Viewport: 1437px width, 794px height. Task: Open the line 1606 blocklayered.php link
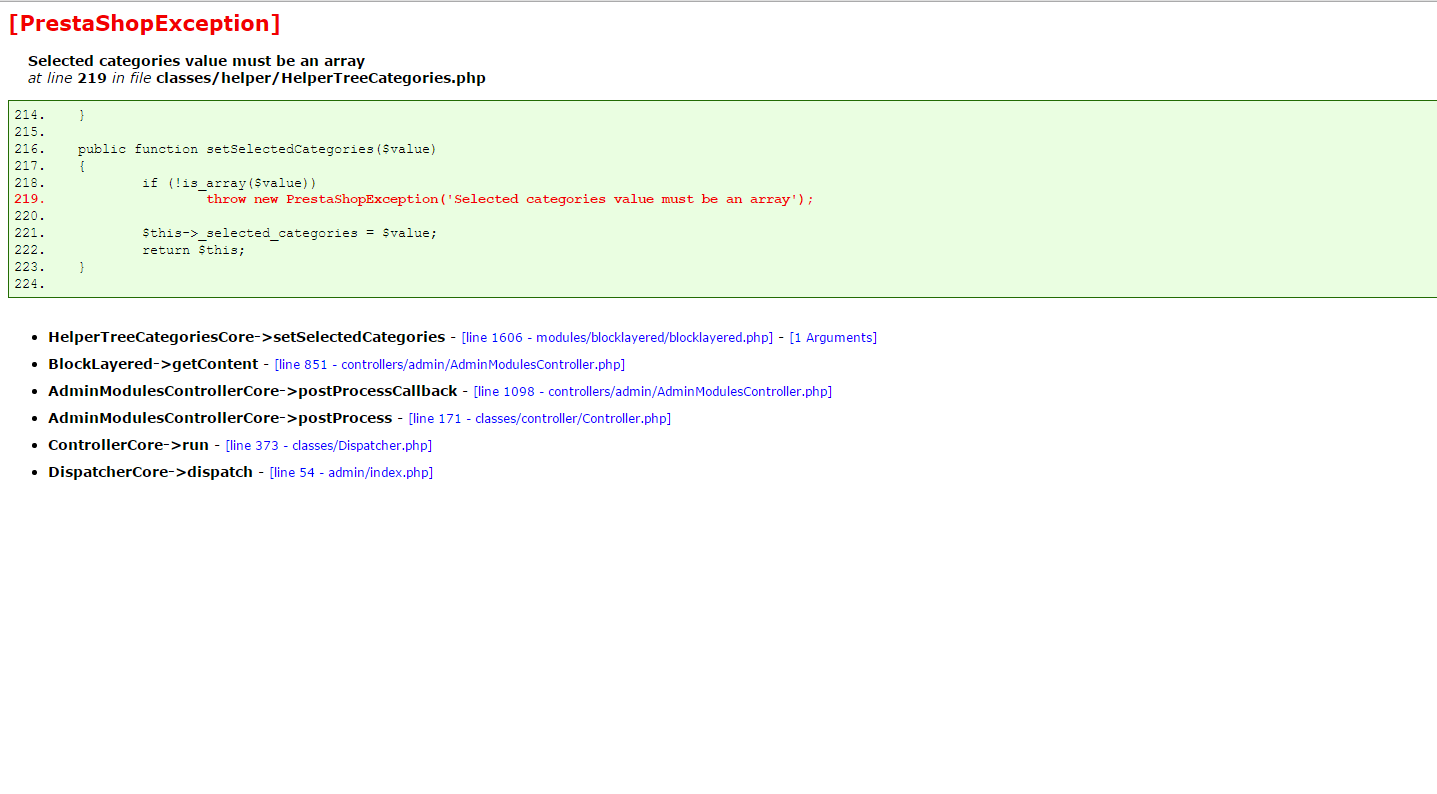click(617, 338)
